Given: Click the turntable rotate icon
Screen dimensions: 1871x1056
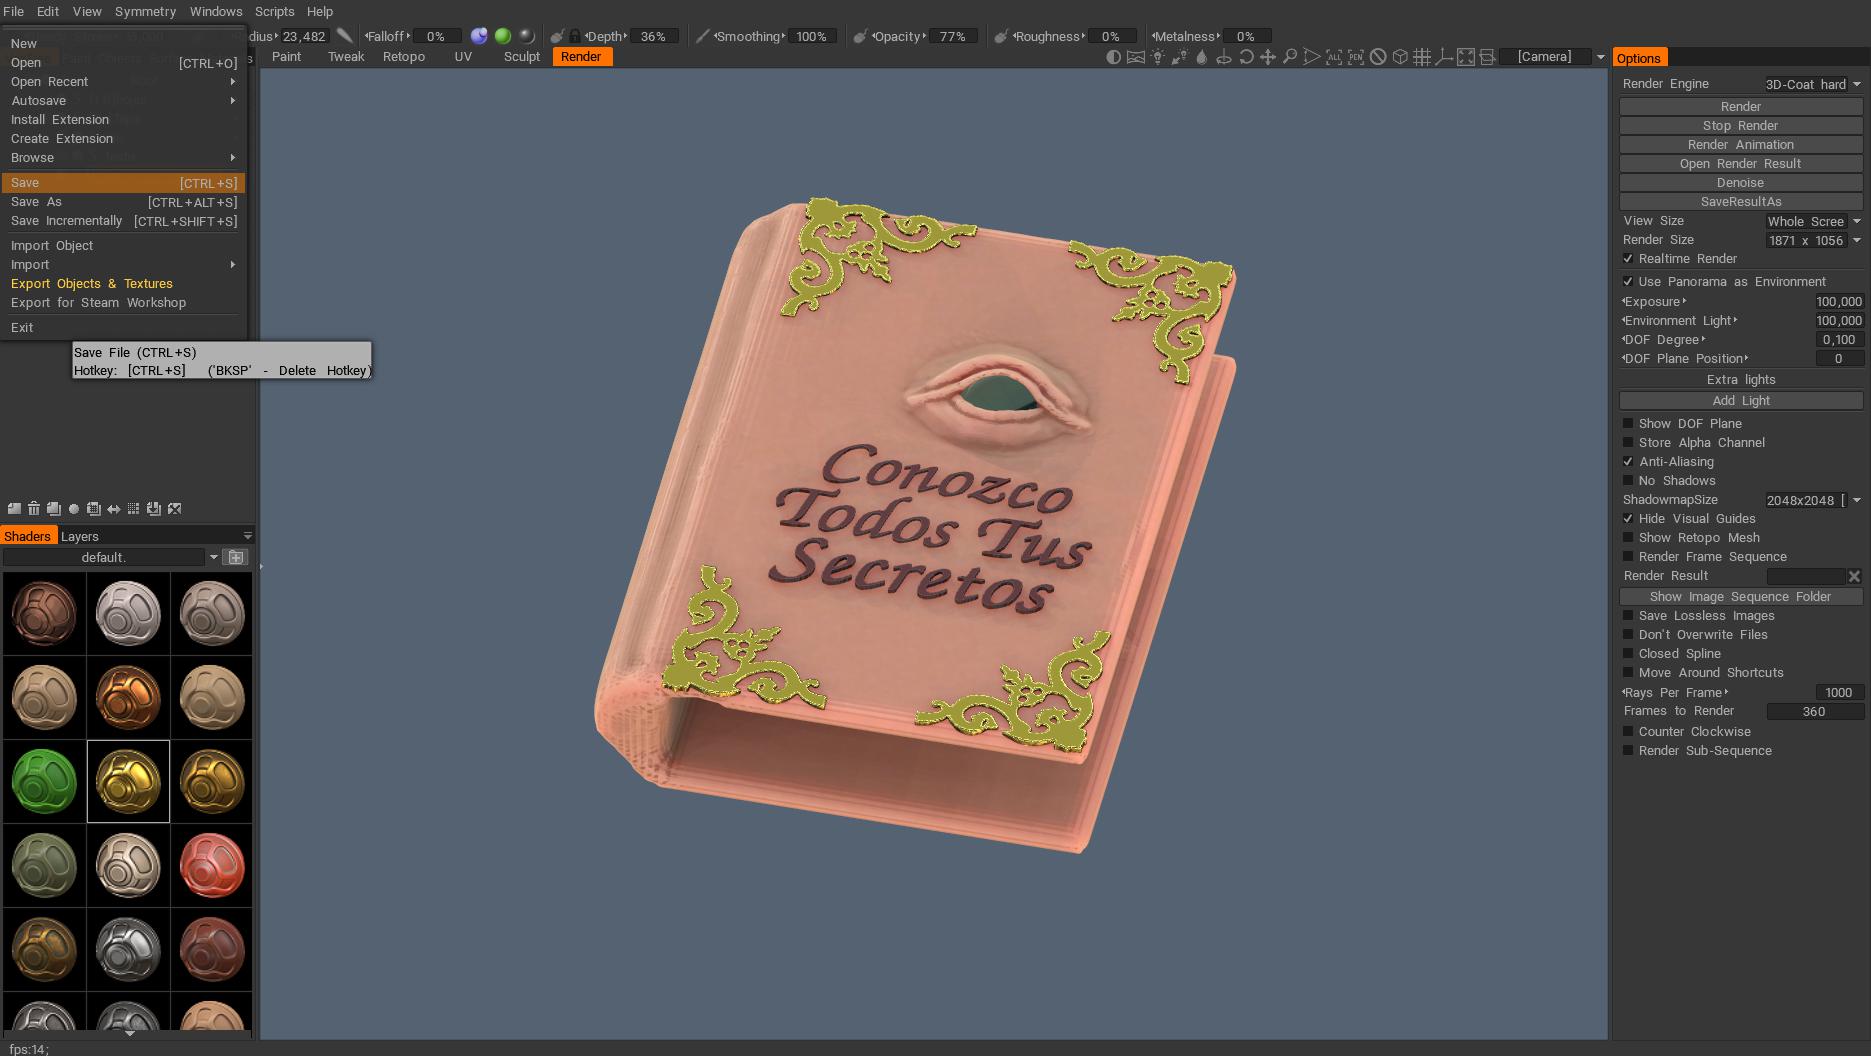Looking at the screenshot, I should [1223, 57].
